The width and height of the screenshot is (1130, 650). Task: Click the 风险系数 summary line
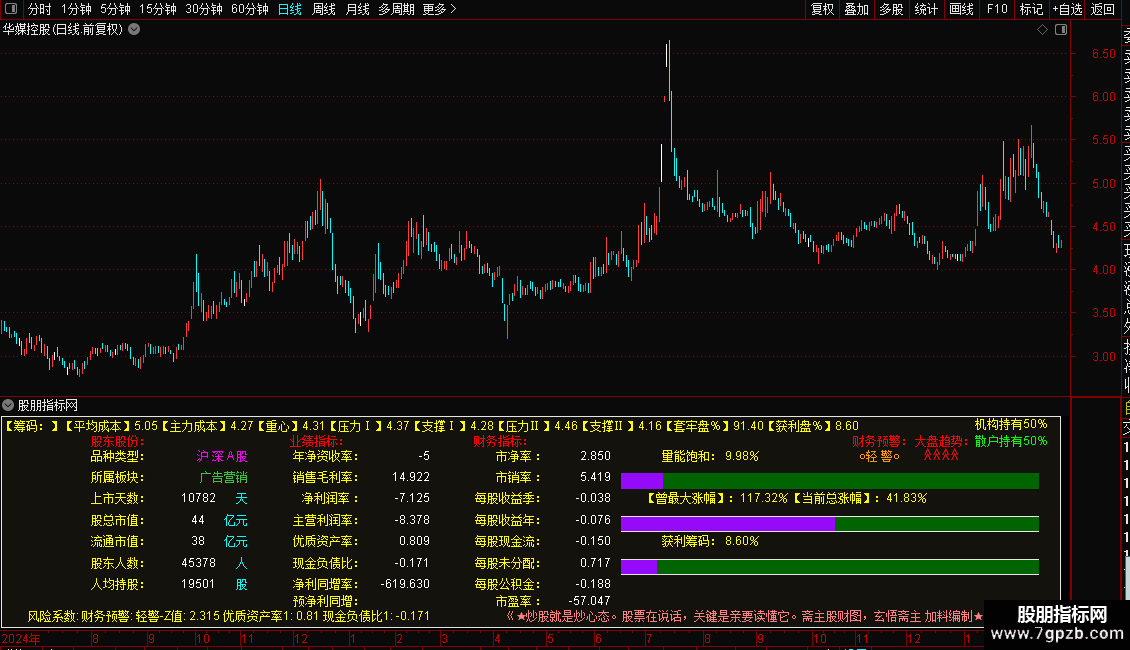pyautogui.click(x=228, y=617)
